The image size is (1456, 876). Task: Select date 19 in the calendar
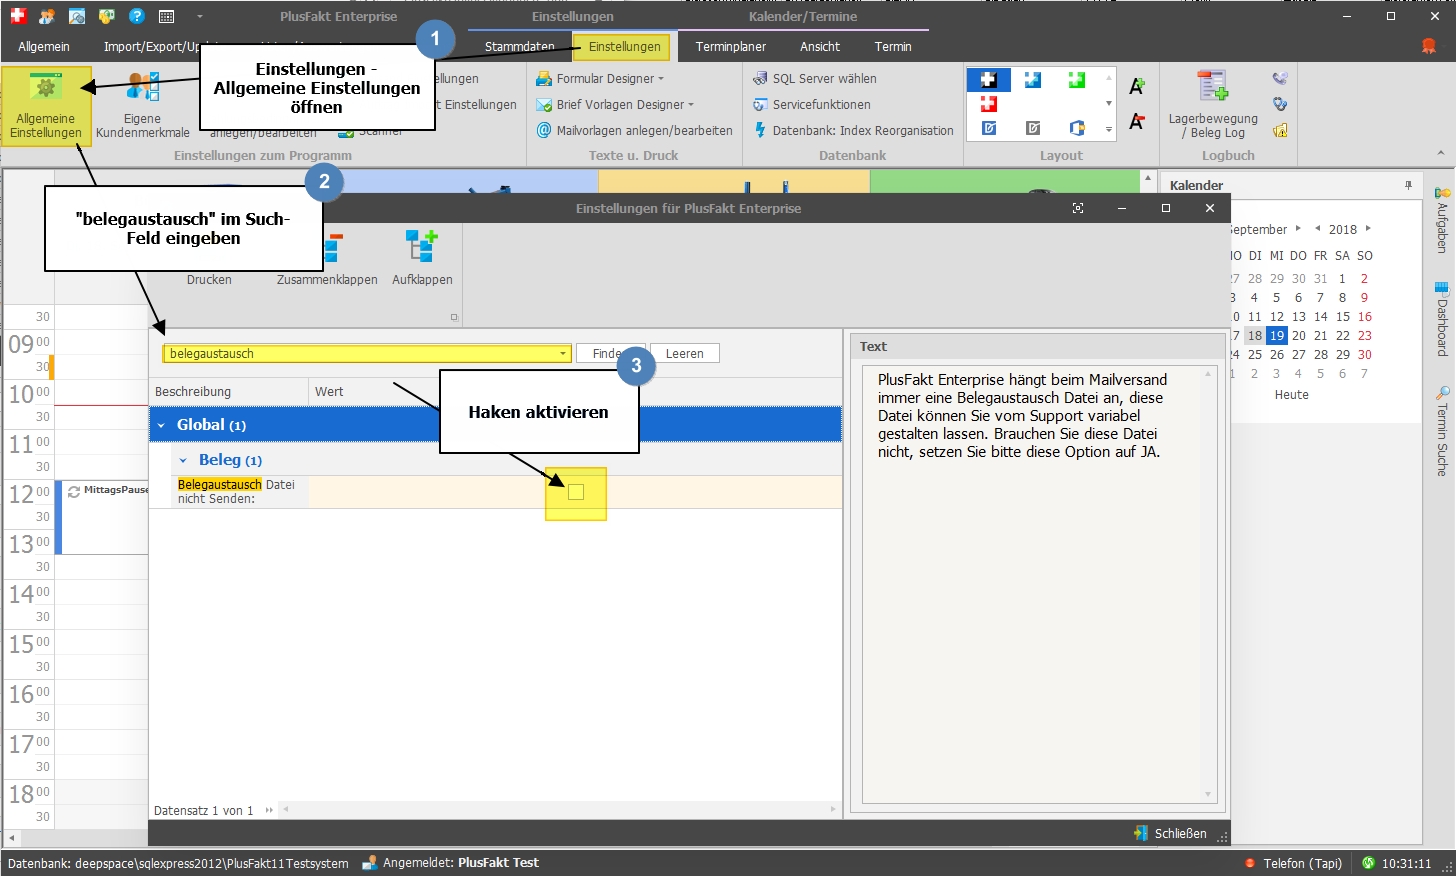pyautogui.click(x=1277, y=336)
